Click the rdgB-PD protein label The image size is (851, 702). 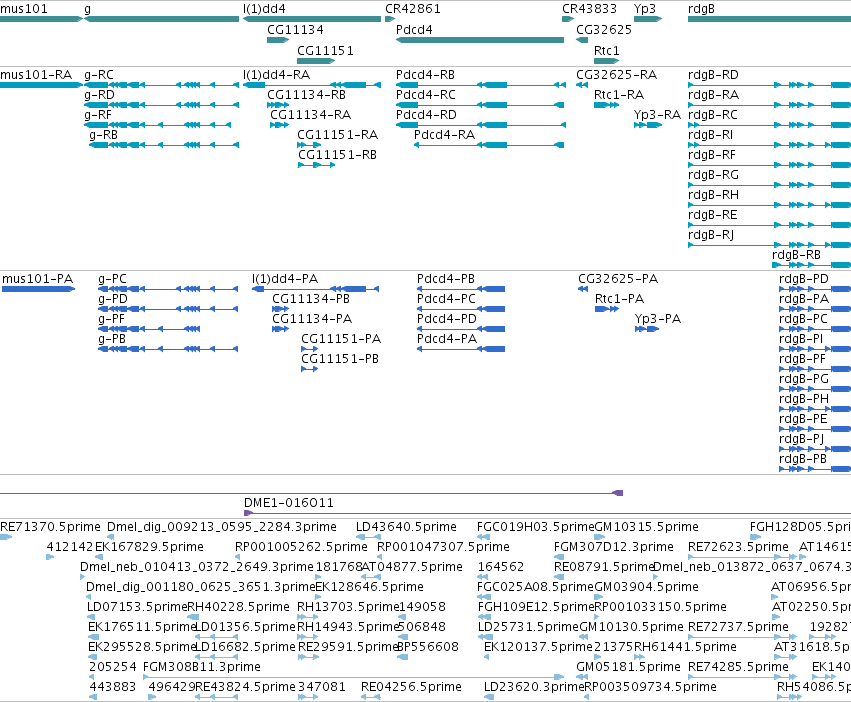pyautogui.click(x=804, y=279)
